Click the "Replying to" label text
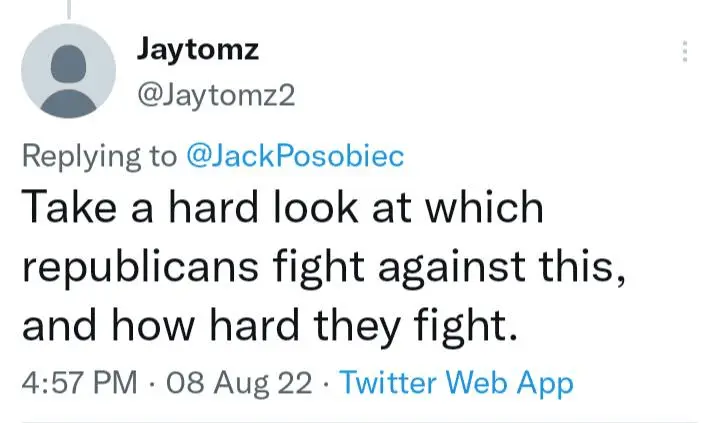The width and height of the screenshot is (720, 423). (98, 156)
